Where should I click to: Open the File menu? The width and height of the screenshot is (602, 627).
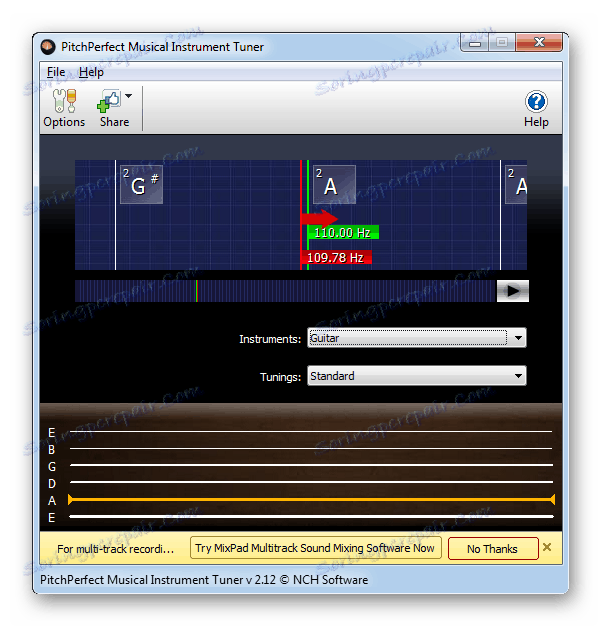pyautogui.click(x=56, y=72)
